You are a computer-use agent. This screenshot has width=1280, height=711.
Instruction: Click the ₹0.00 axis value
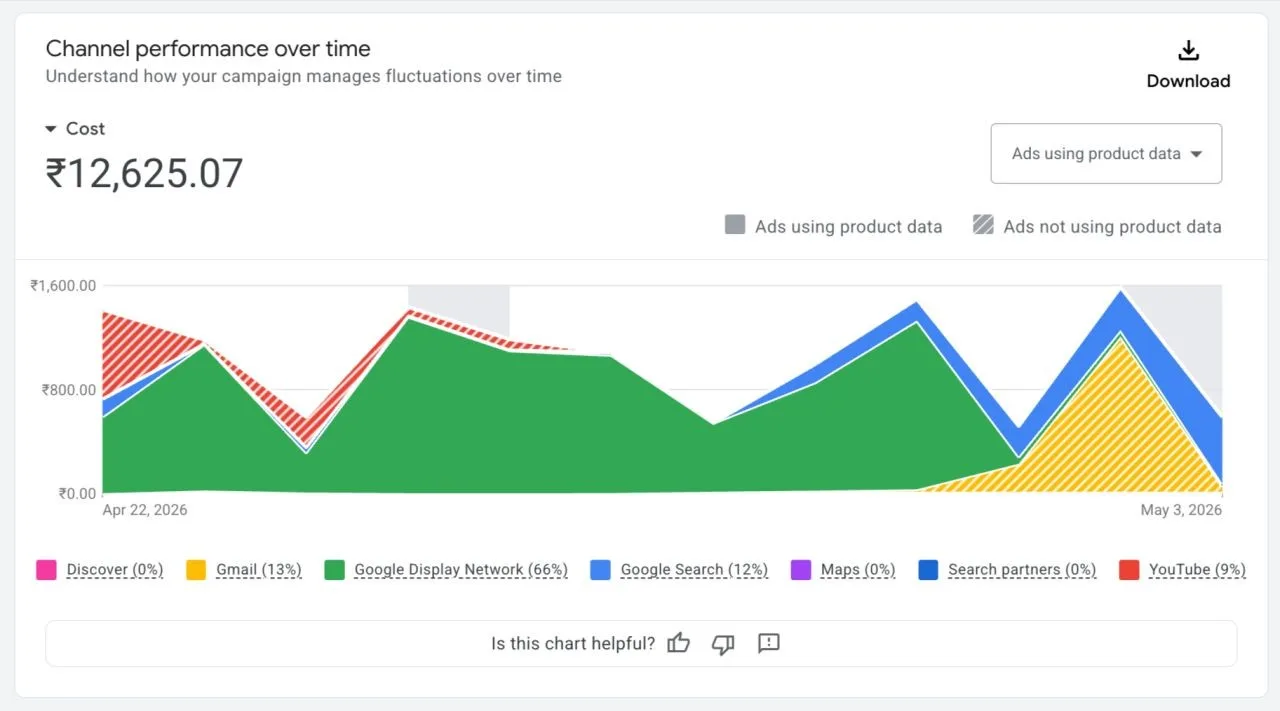coord(77,493)
